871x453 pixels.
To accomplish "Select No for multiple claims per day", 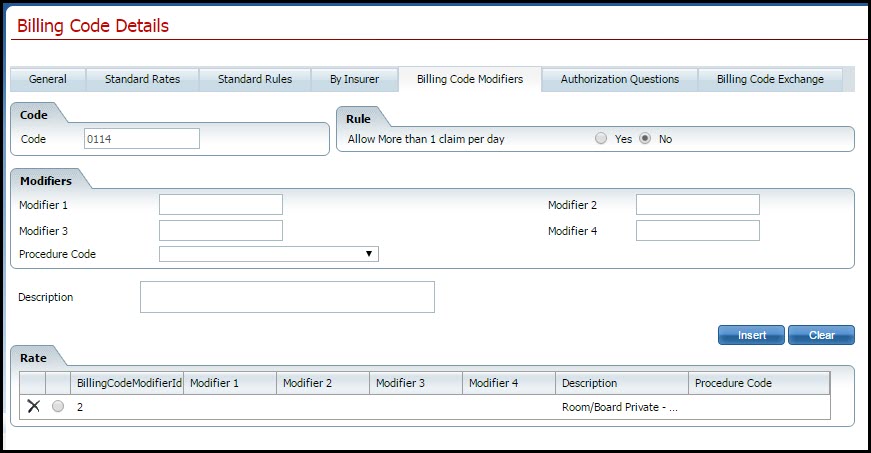I will pyautogui.click(x=645, y=139).
